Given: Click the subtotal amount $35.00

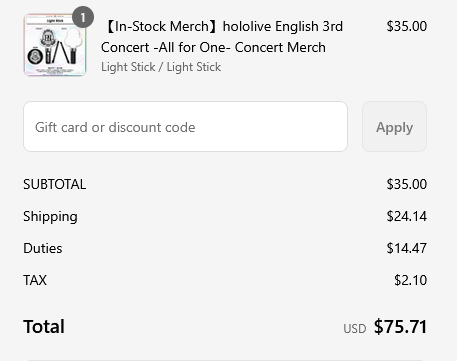Looking at the screenshot, I should (407, 184).
